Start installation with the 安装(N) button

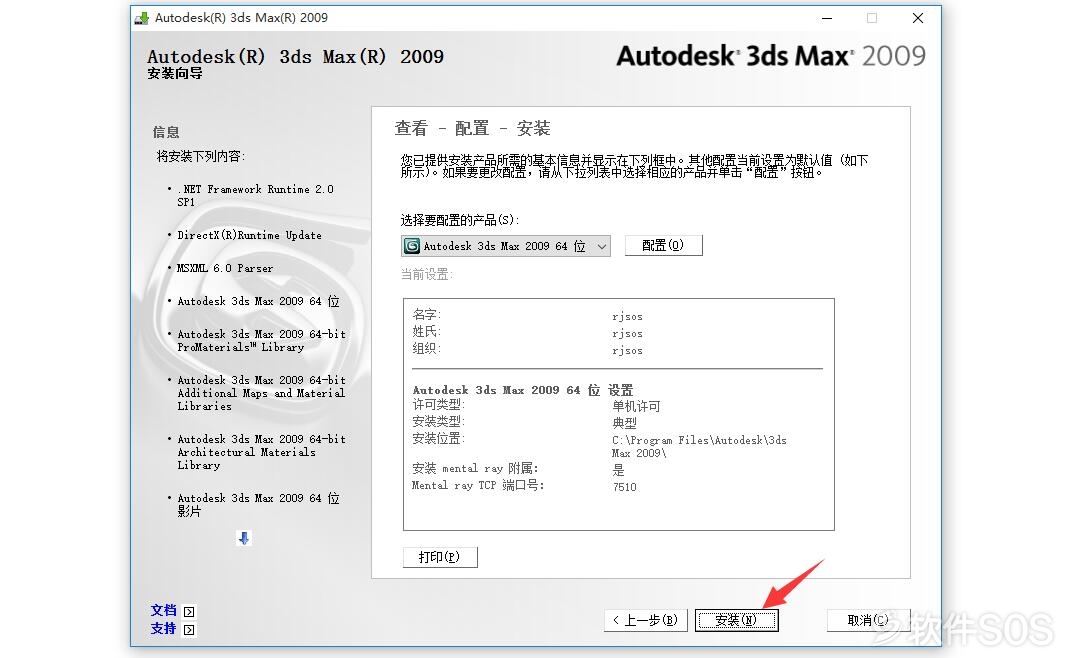[736, 620]
